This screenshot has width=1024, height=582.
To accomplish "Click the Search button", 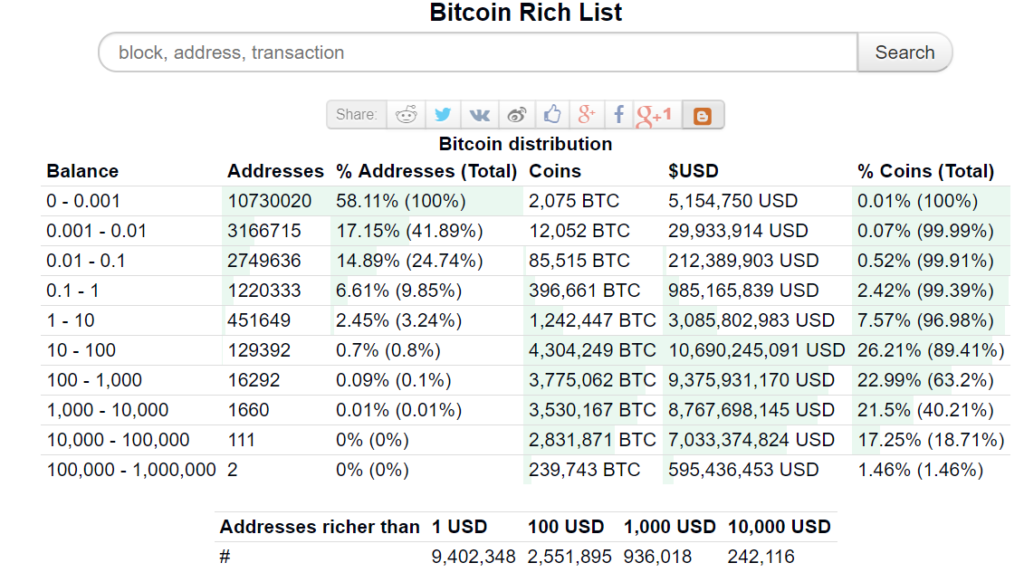I will pos(904,52).
